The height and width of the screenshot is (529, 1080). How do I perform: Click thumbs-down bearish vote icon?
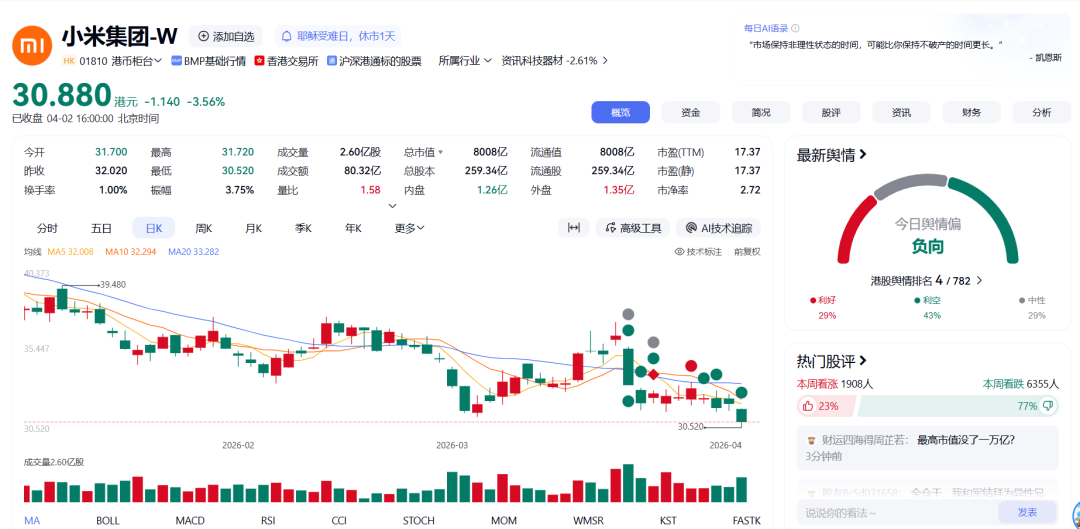click(x=1048, y=406)
